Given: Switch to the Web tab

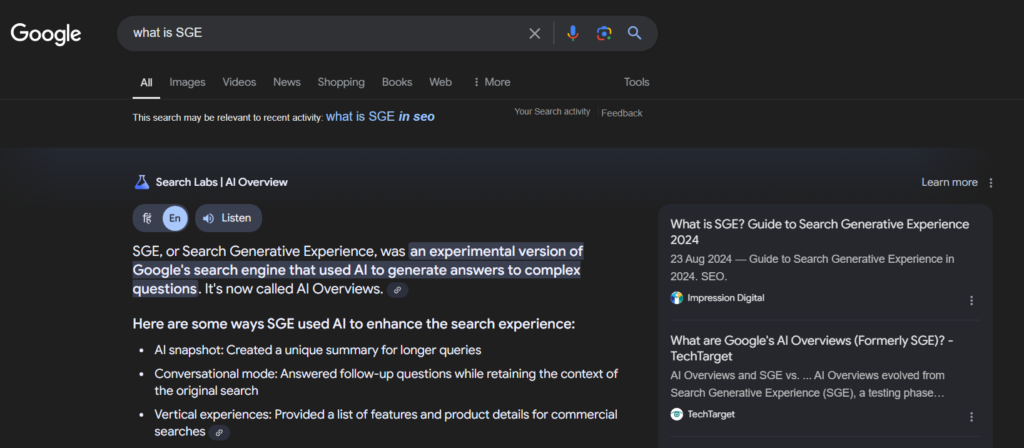Looking at the screenshot, I should (440, 82).
